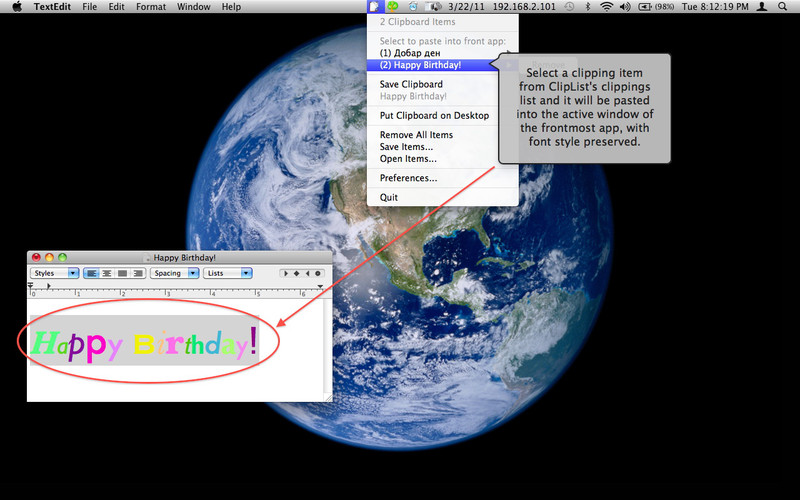Align text left in TextEdit
The width and height of the screenshot is (800, 500).
(91, 273)
